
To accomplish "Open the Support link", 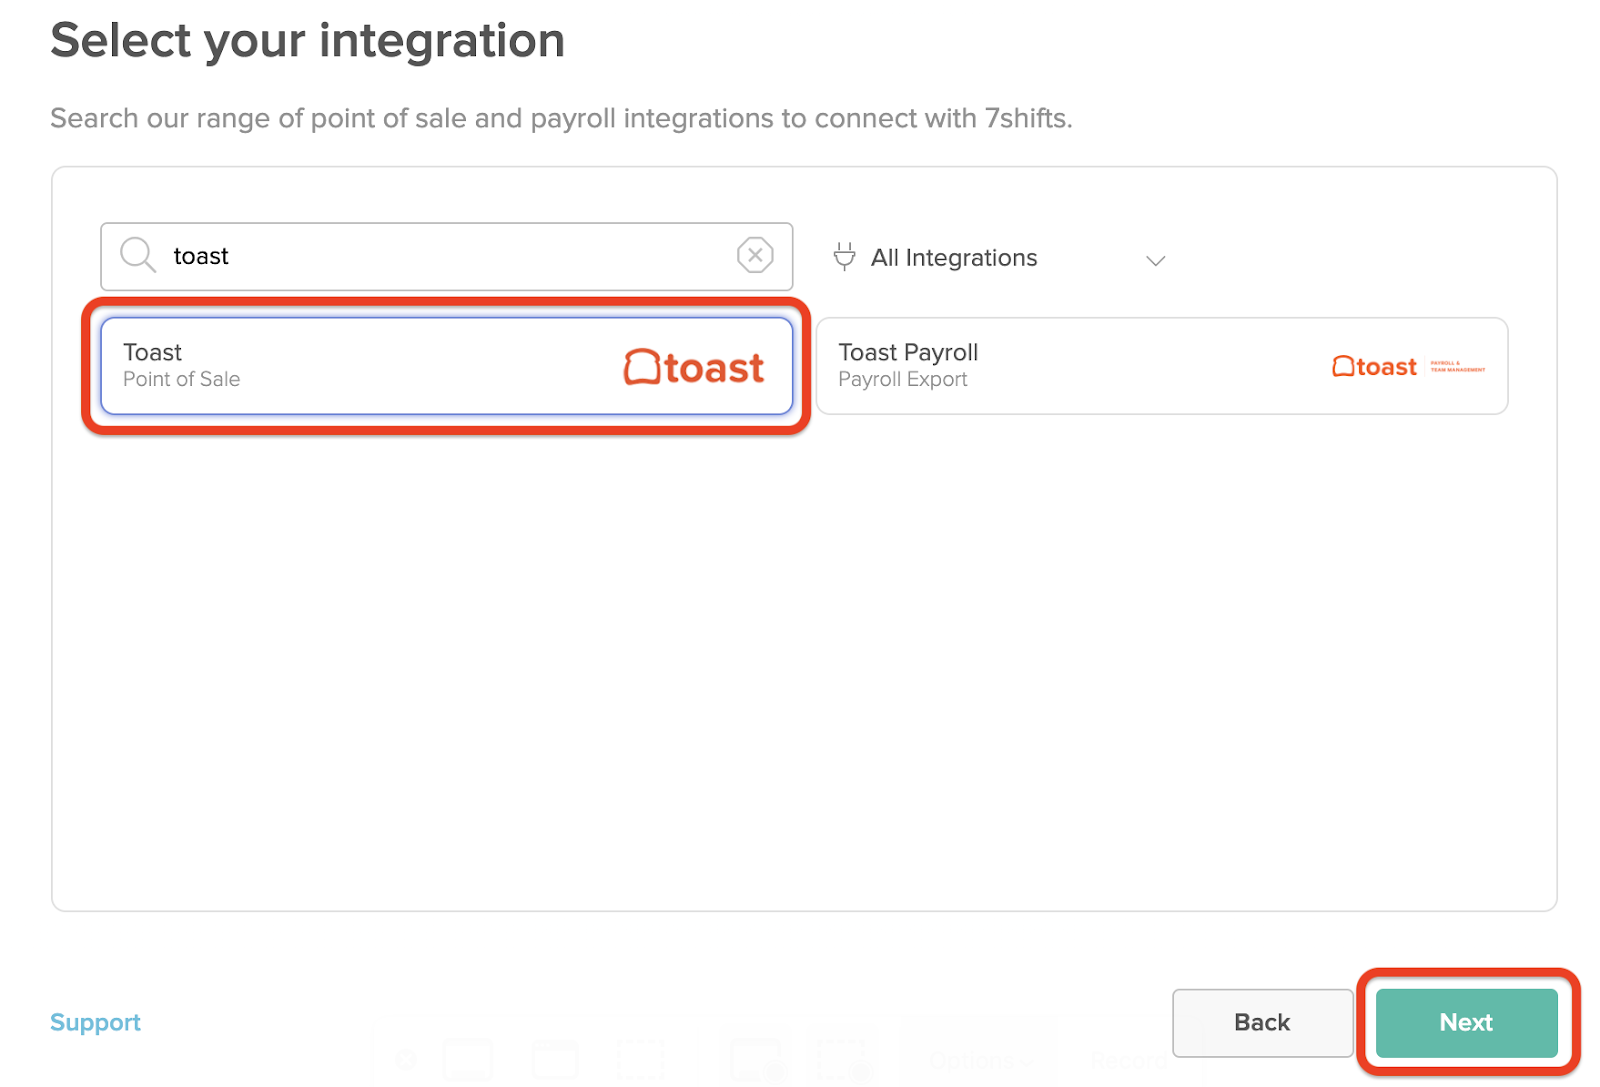I will tap(95, 1022).
